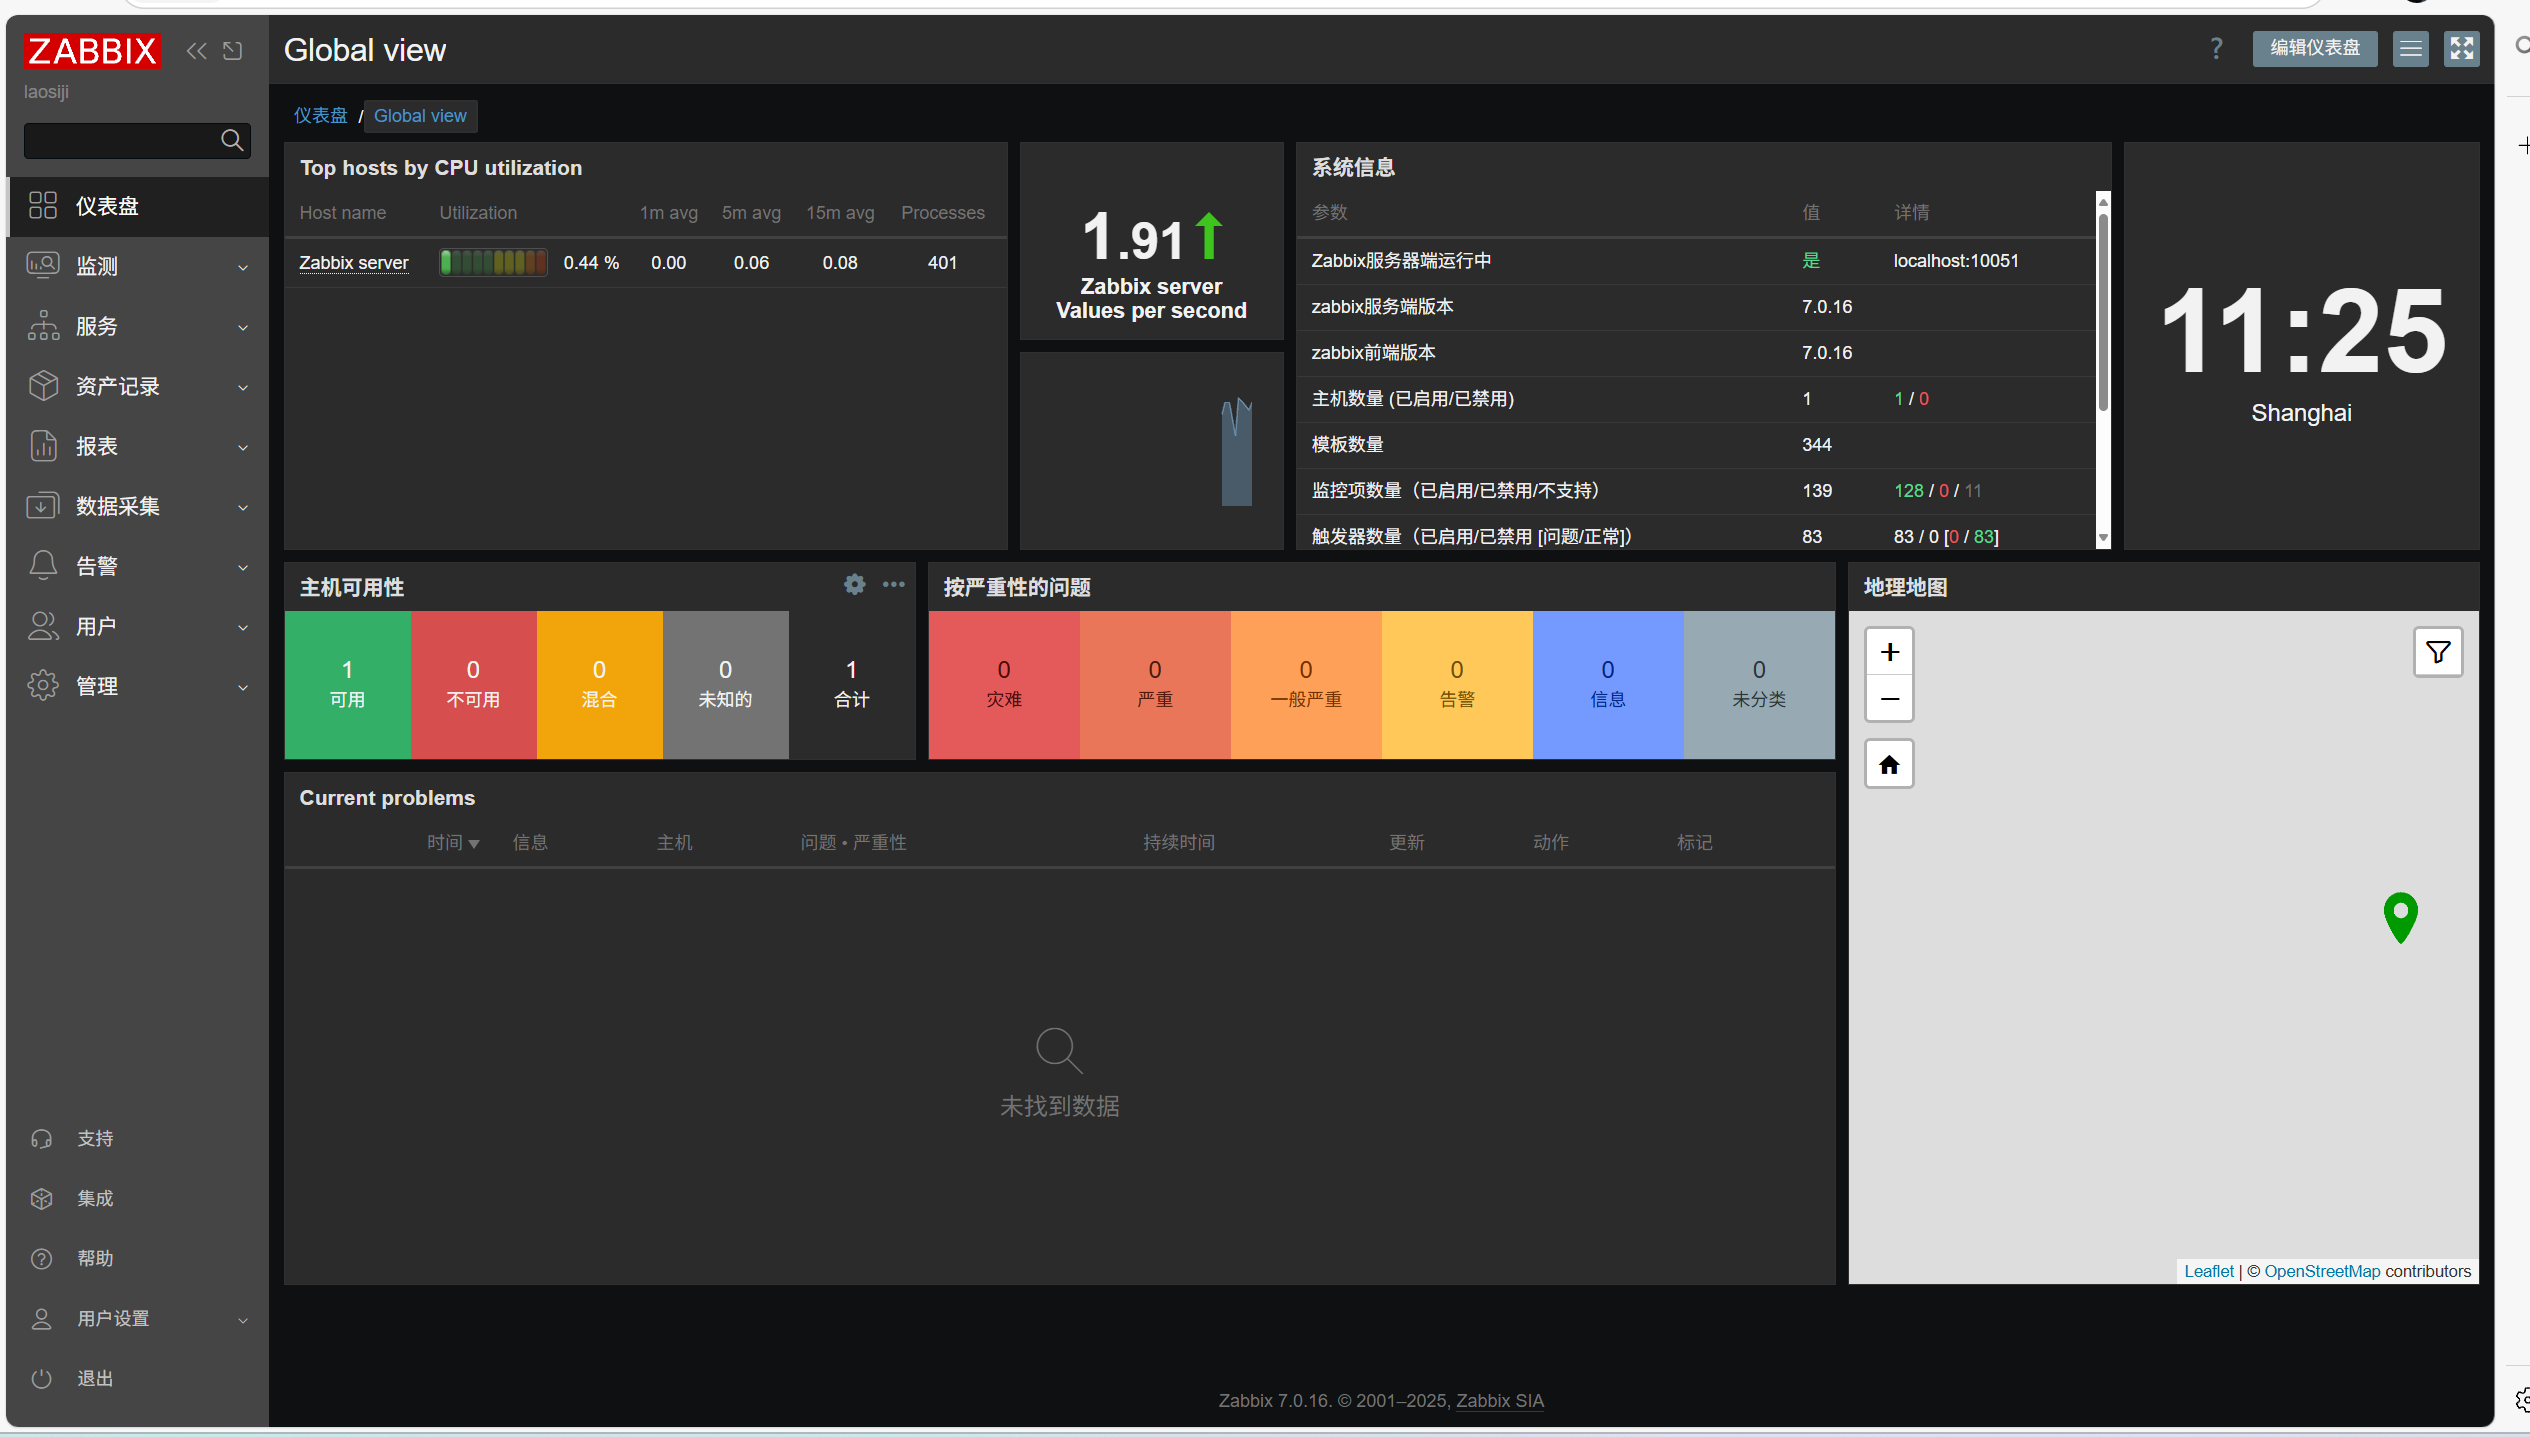Click the 管理 administration gear icon
Viewport: 2530px width, 1437px height.
pyautogui.click(x=43, y=686)
